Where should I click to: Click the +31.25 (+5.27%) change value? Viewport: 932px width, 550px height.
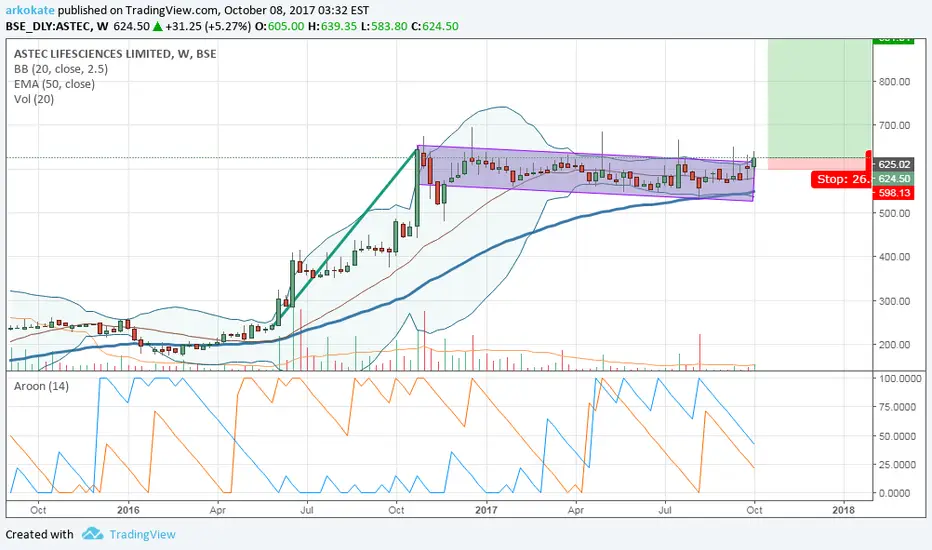coord(208,26)
